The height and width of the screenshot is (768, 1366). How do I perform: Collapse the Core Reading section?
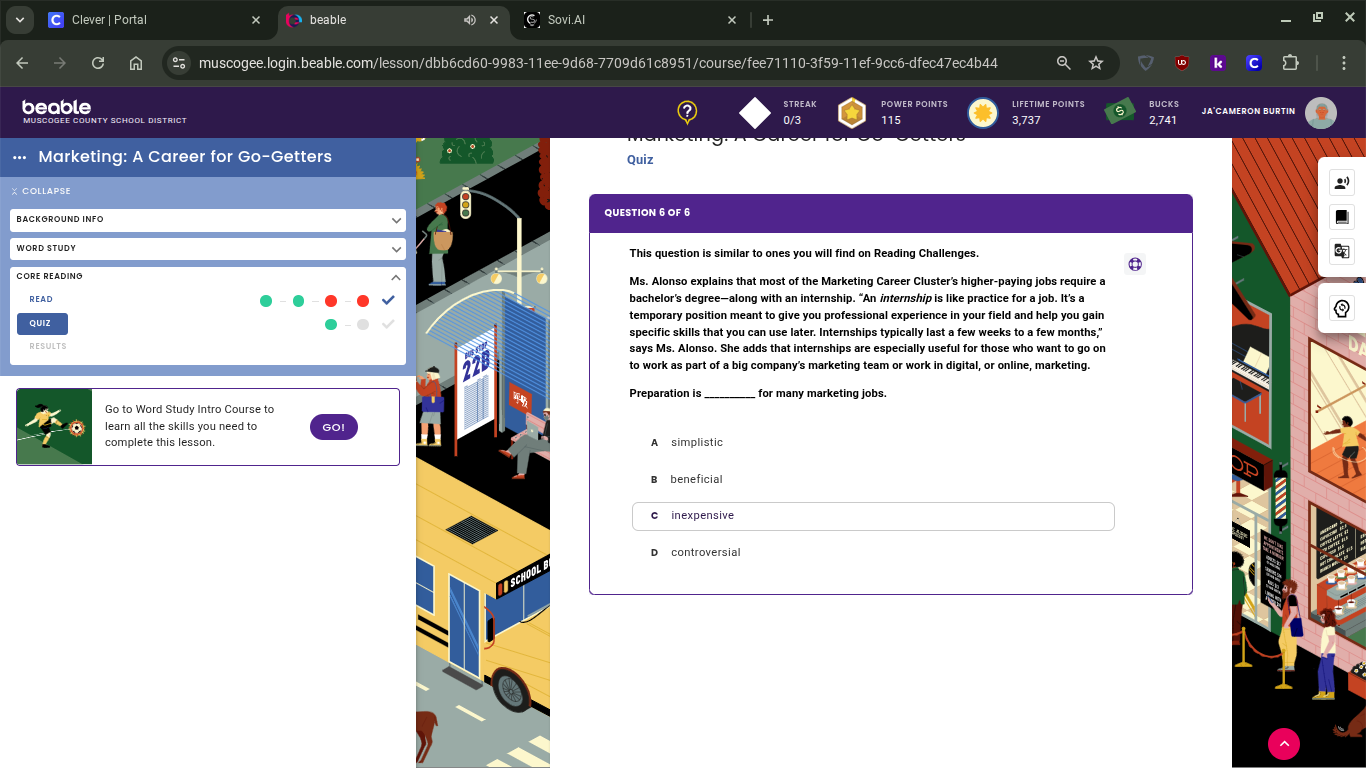point(396,277)
